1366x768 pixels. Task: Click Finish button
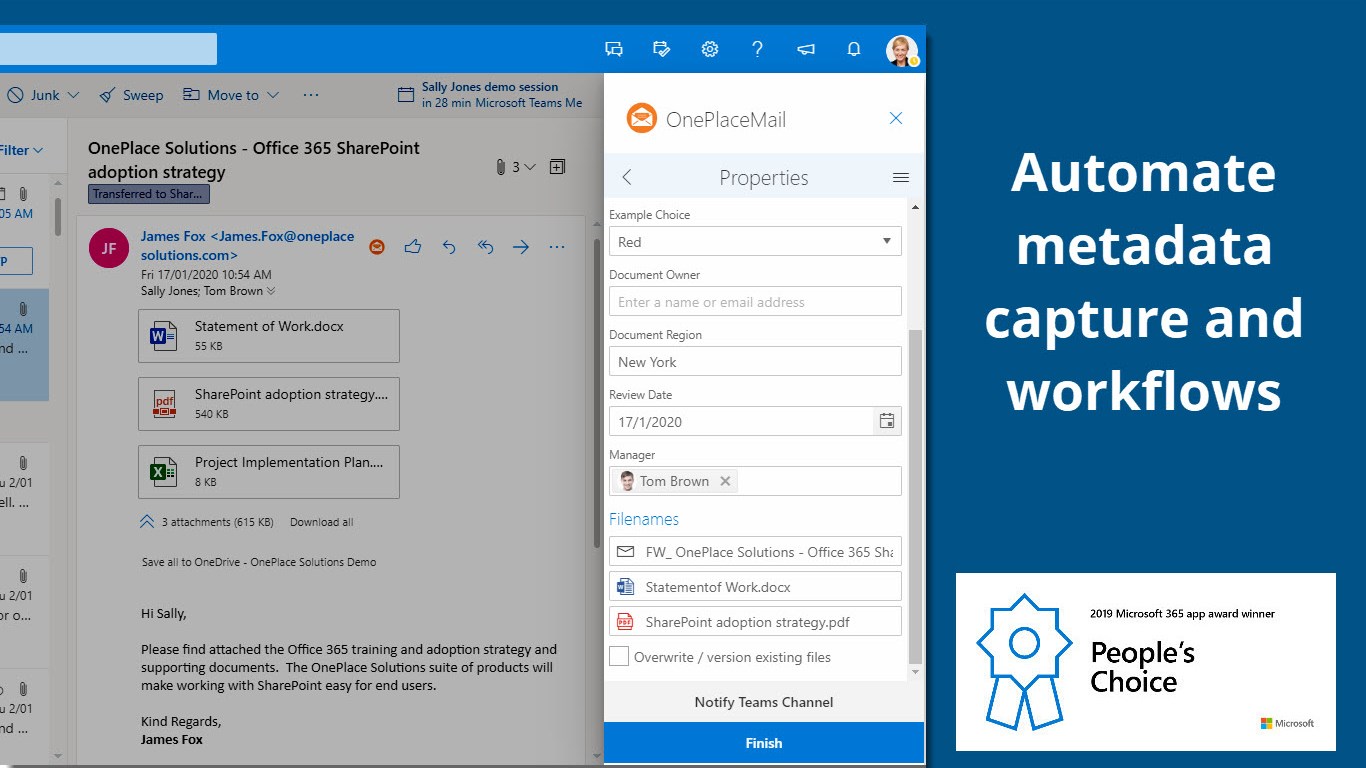click(764, 743)
